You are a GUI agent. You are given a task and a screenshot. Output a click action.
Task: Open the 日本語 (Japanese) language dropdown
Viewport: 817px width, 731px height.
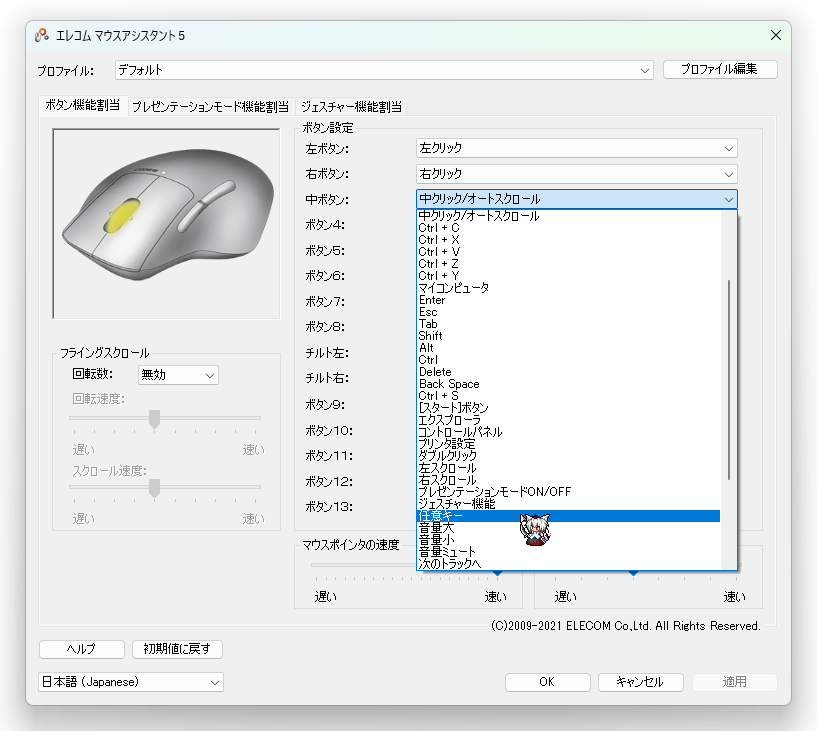pos(131,682)
